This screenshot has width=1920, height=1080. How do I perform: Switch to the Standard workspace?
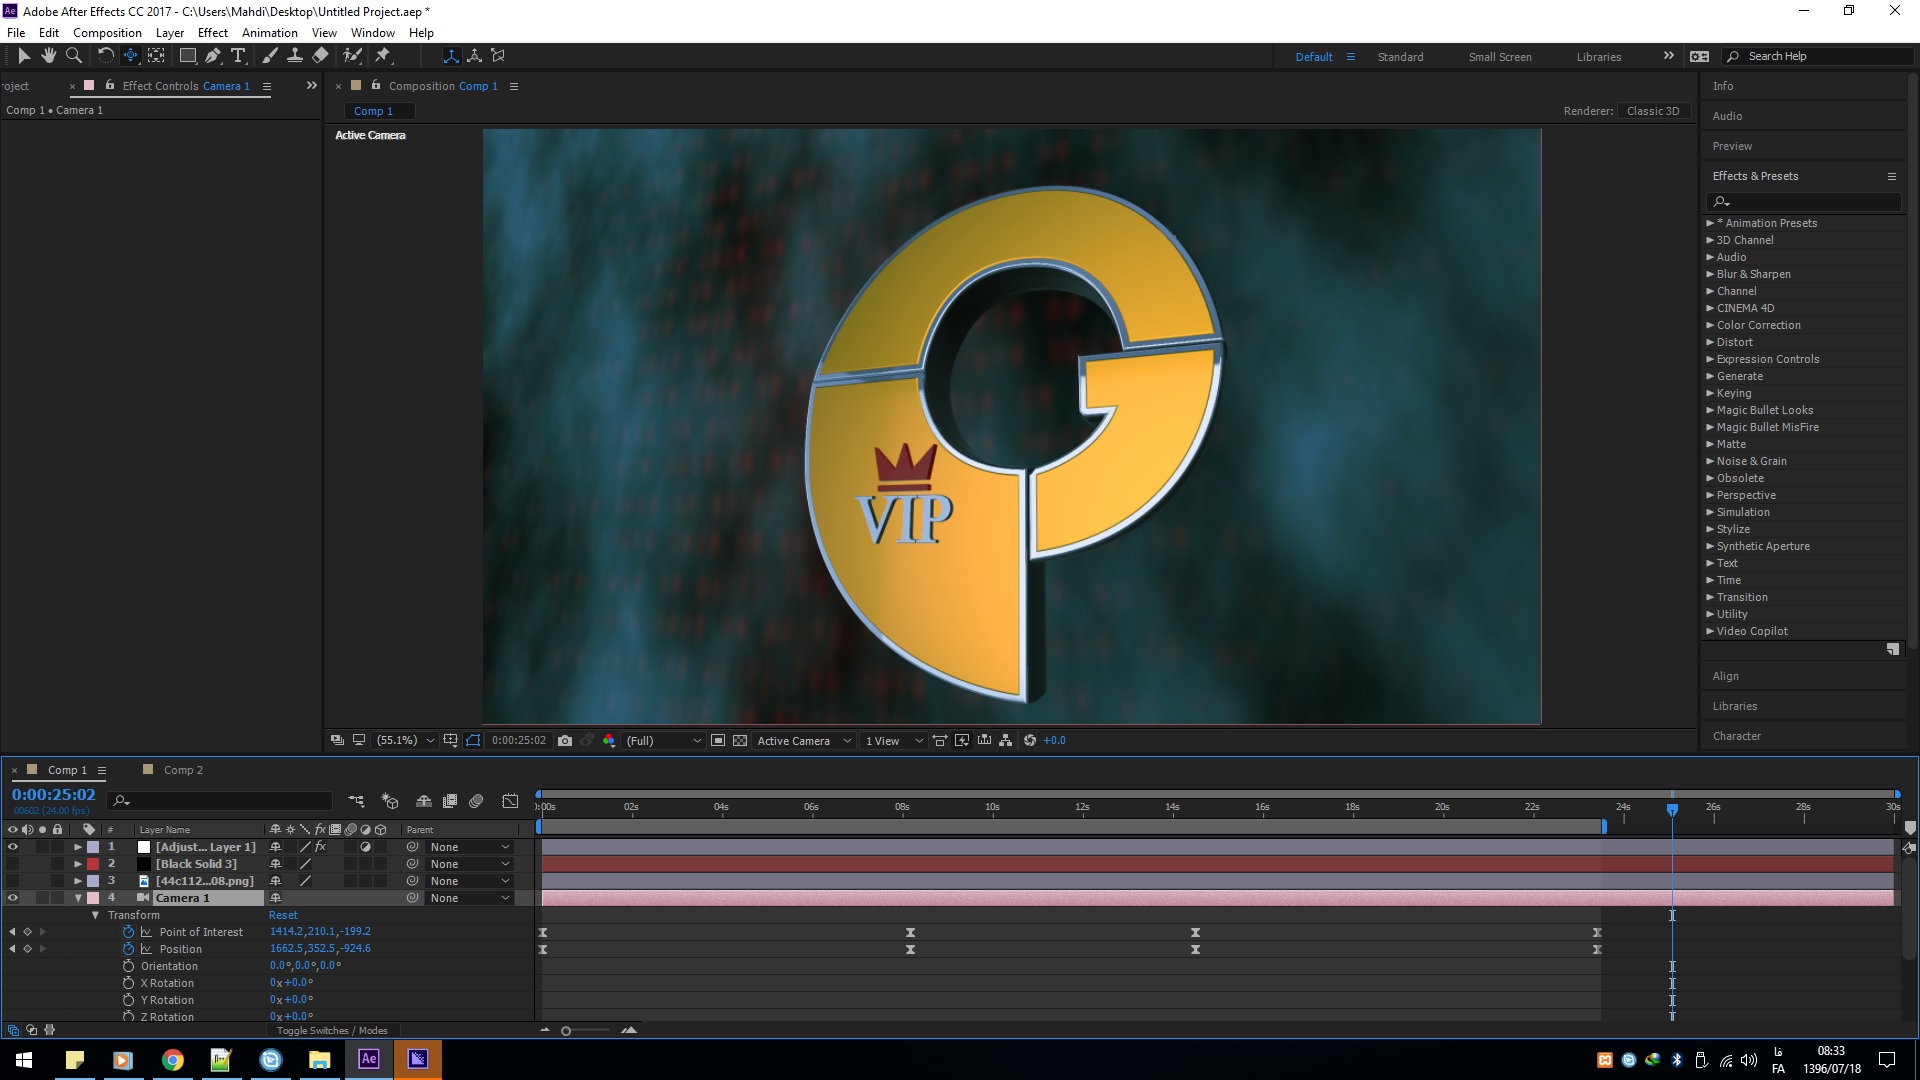[x=1400, y=57]
